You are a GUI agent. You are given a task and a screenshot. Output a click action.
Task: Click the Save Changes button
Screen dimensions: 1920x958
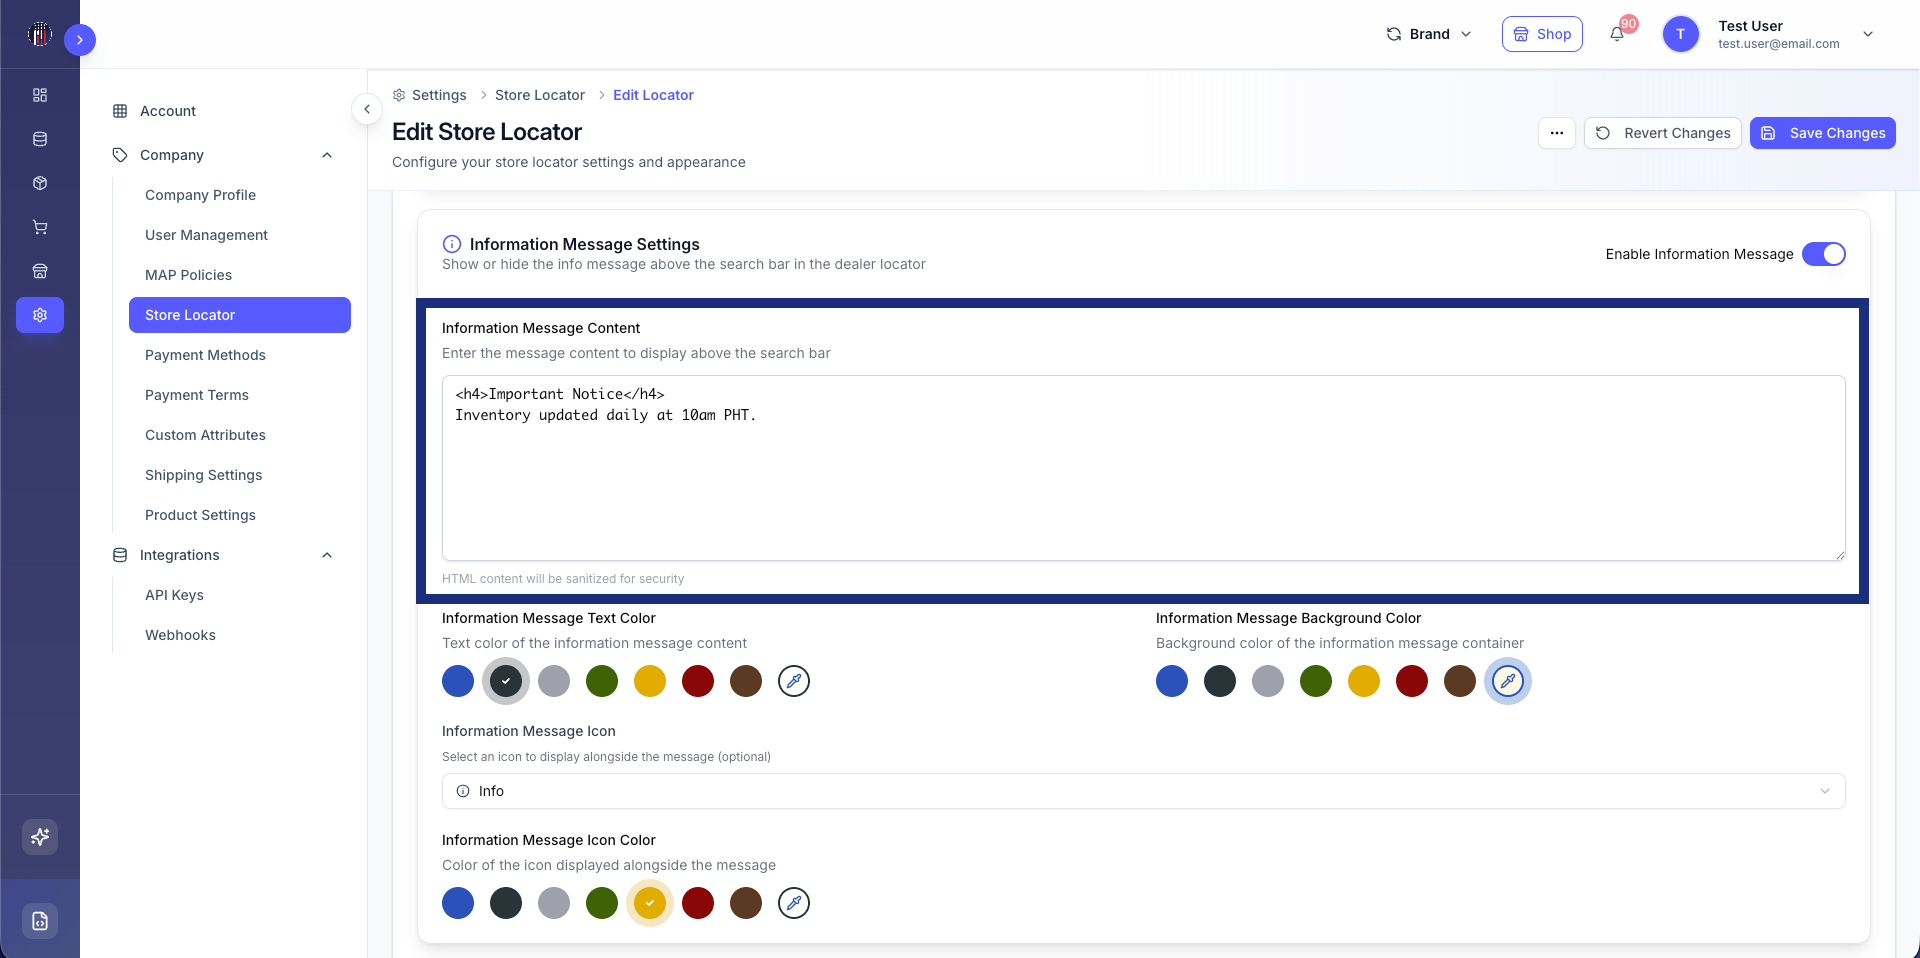1822,133
